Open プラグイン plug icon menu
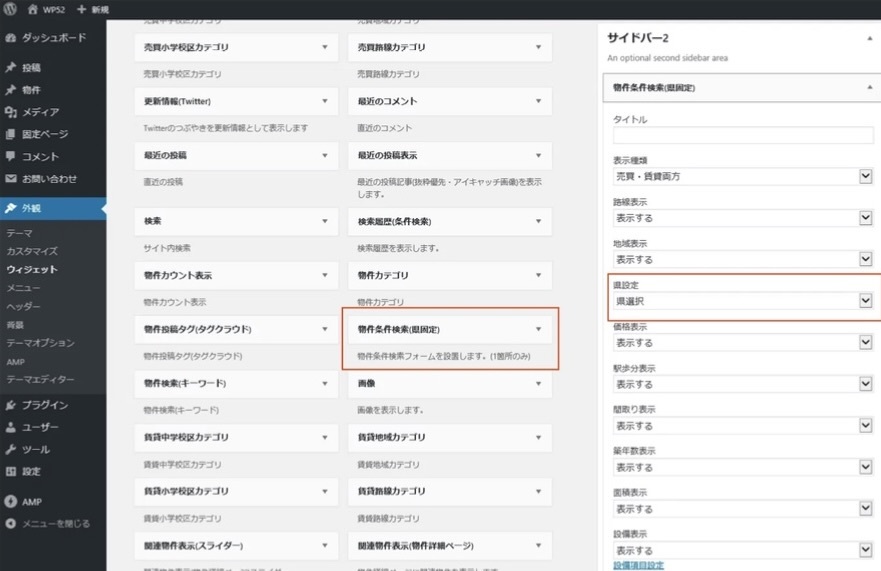Screen dimensions: 881x571 click(x=11, y=405)
